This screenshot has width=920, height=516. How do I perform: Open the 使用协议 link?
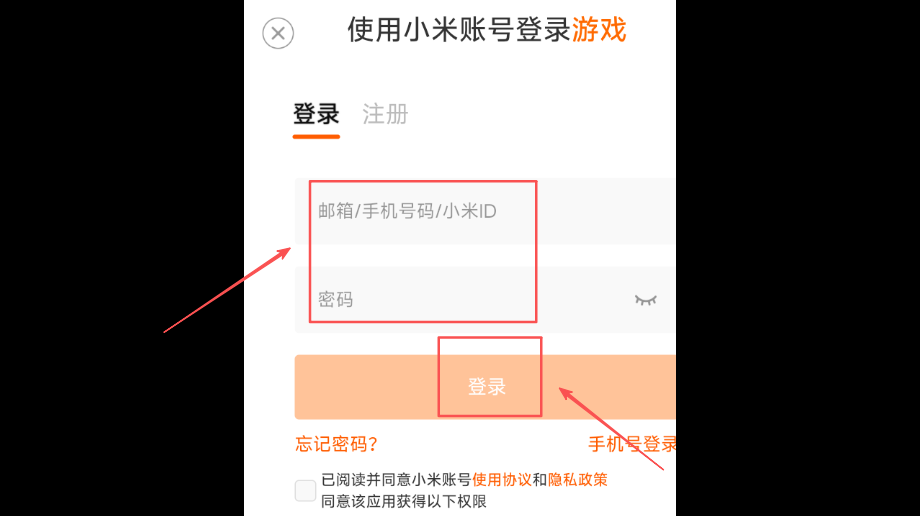click(502, 480)
